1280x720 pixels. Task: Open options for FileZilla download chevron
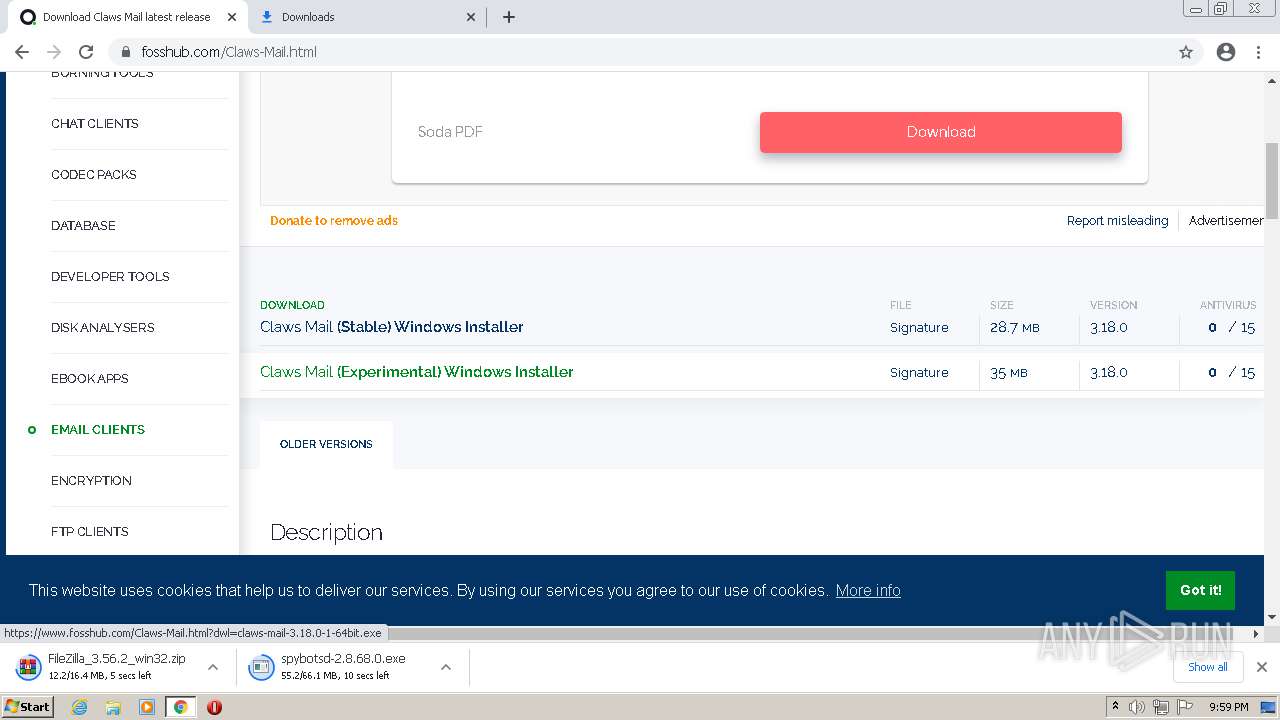point(213,667)
